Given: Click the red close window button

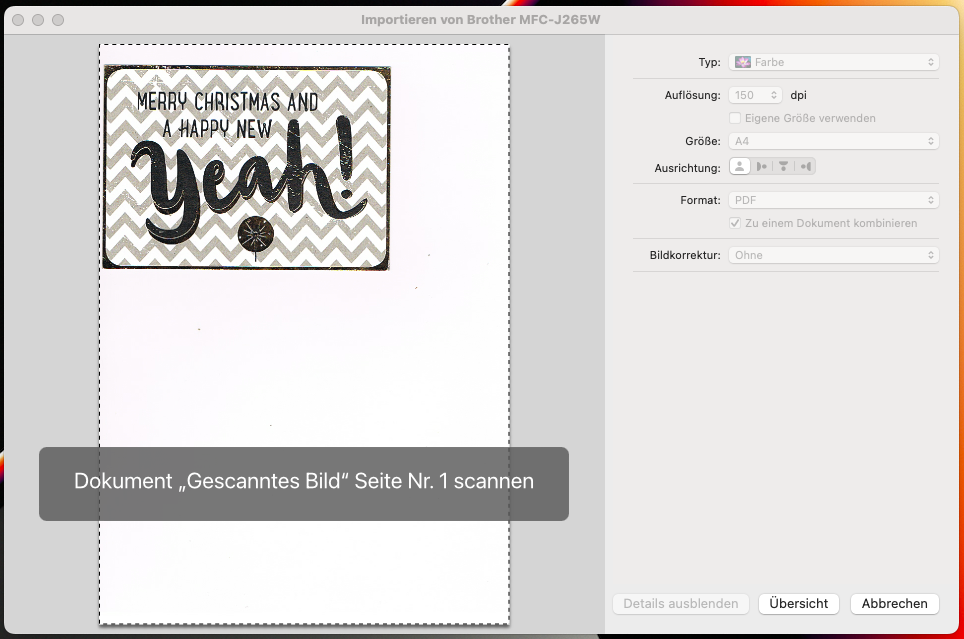Looking at the screenshot, I should pyautogui.click(x=18, y=20).
